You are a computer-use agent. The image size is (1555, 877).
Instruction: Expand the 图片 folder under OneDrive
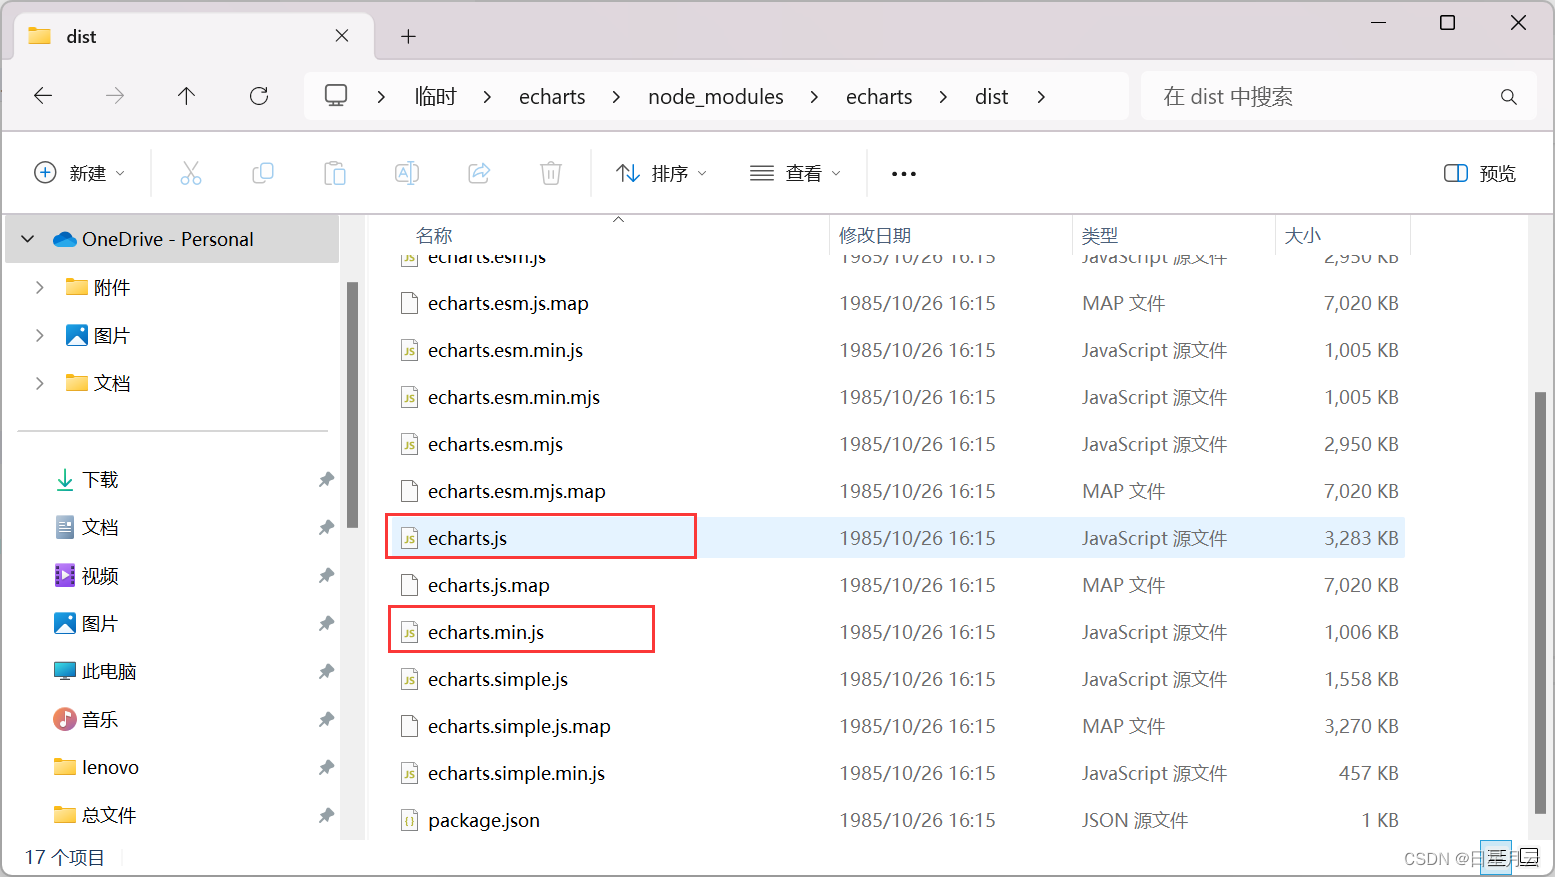[x=39, y=335]
